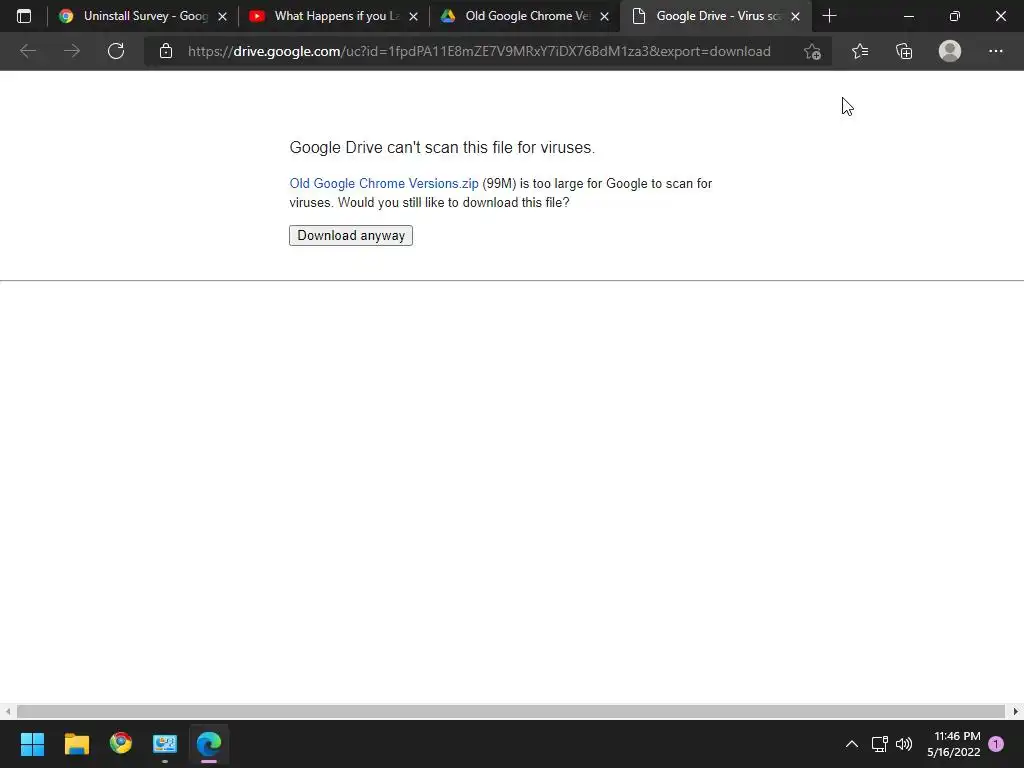The height and width of the screenshot is (768, 1024).
Task: Restore down the Edge window
Action: [955, 16]
